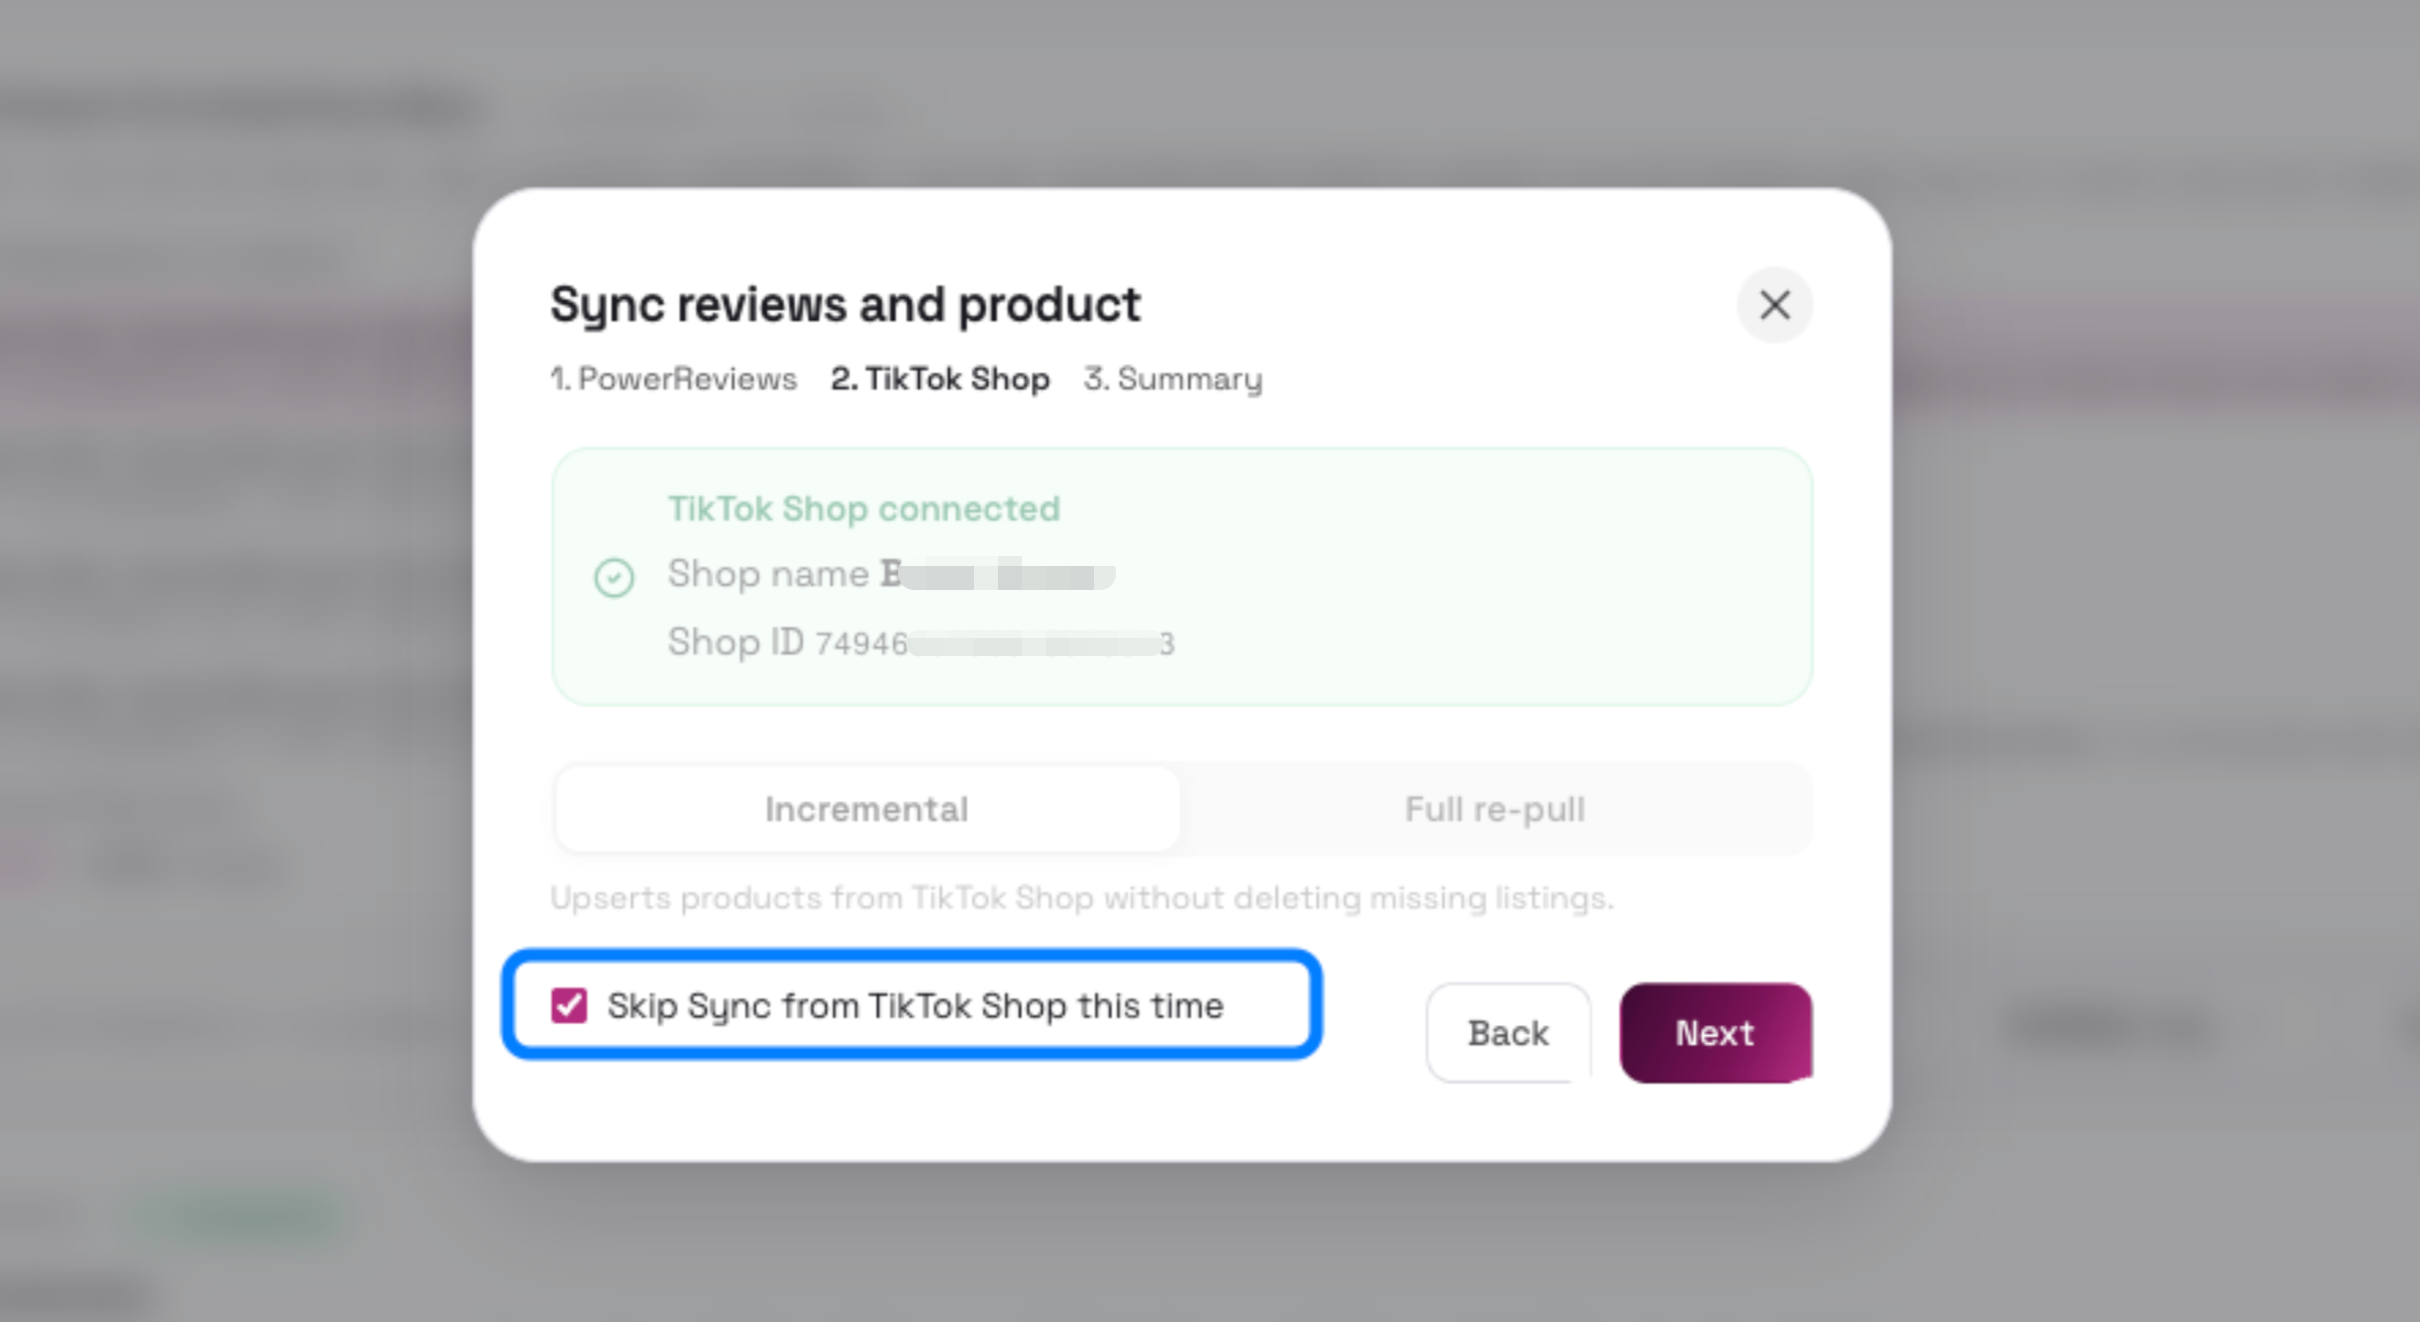Viewport: 2420px width, 1322px height.
Task: Select the redacted Shop name value
Action: point(997,574)
